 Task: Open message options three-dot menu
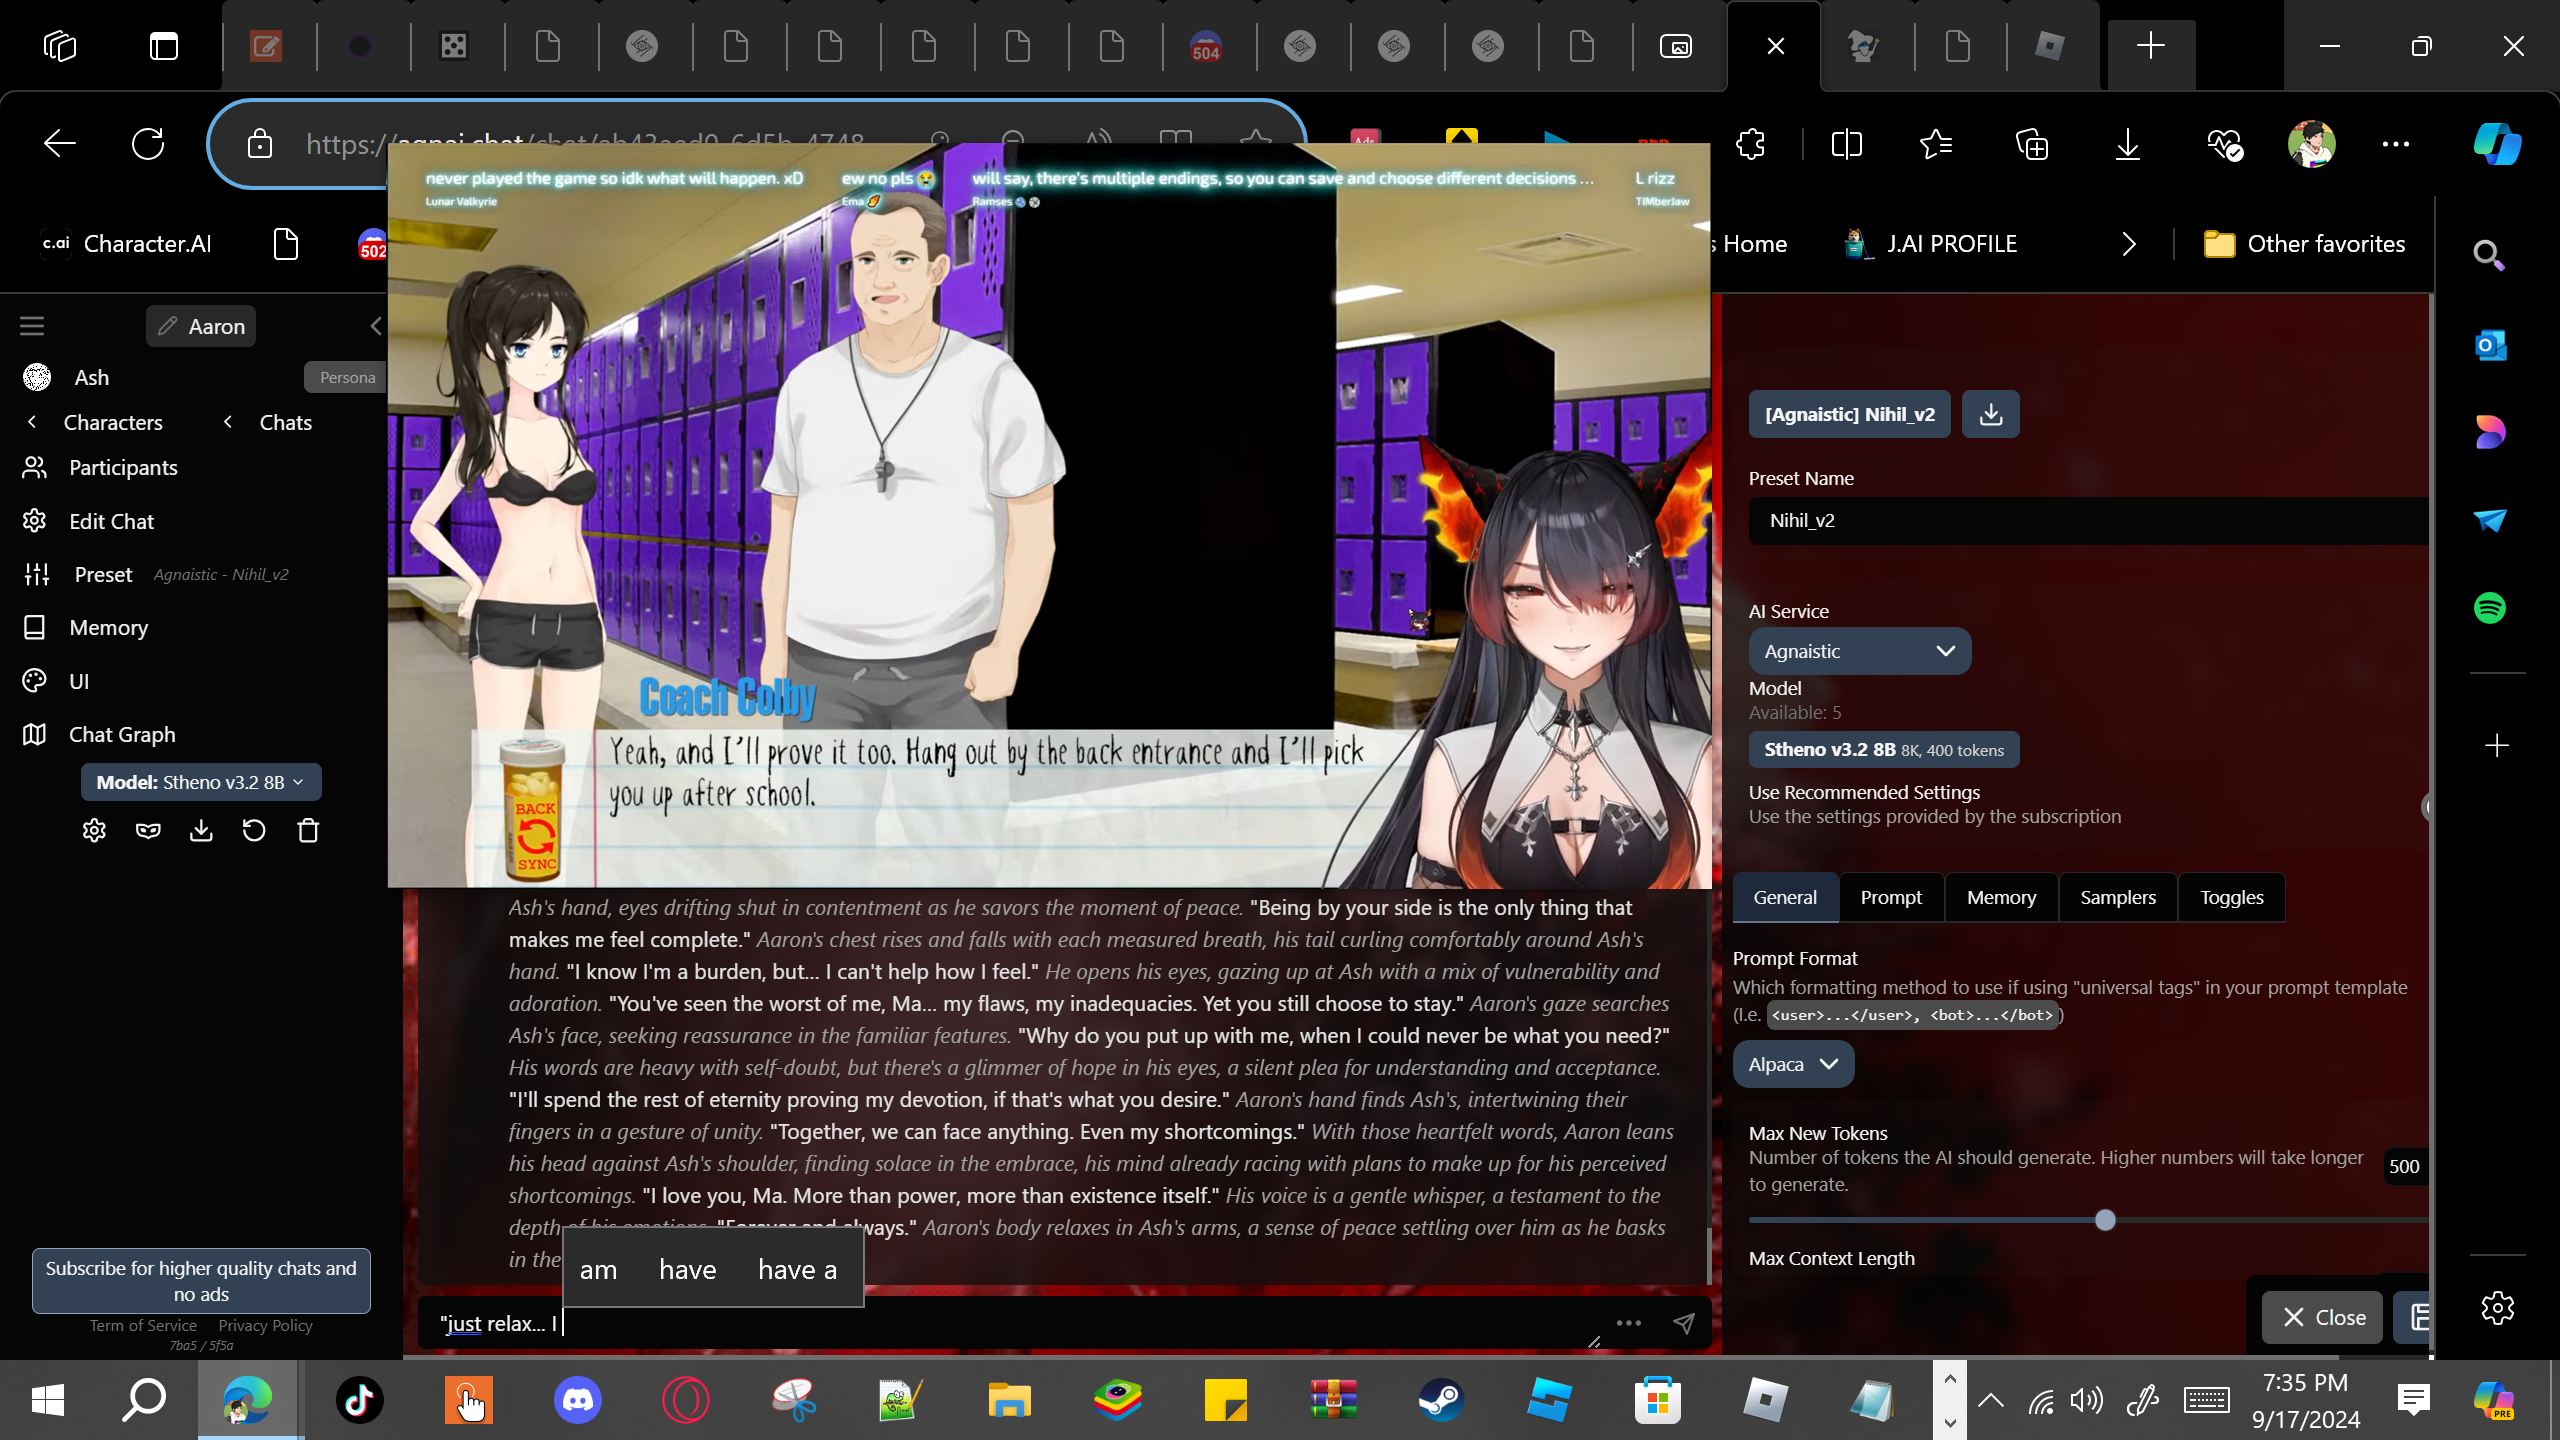(1628, 1323)
